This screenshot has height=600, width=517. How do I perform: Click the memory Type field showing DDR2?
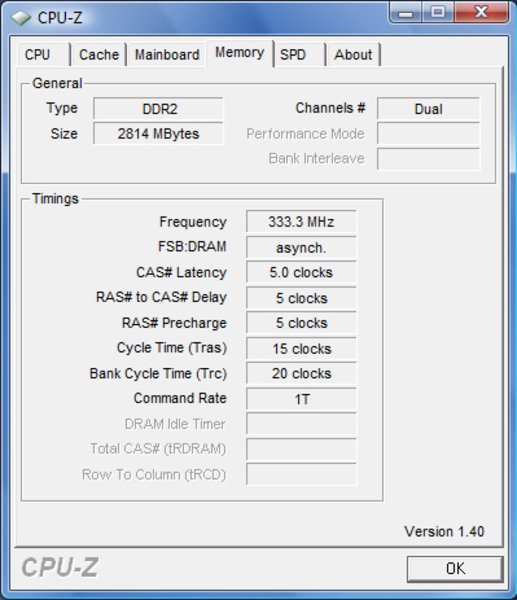pos(158,109)
